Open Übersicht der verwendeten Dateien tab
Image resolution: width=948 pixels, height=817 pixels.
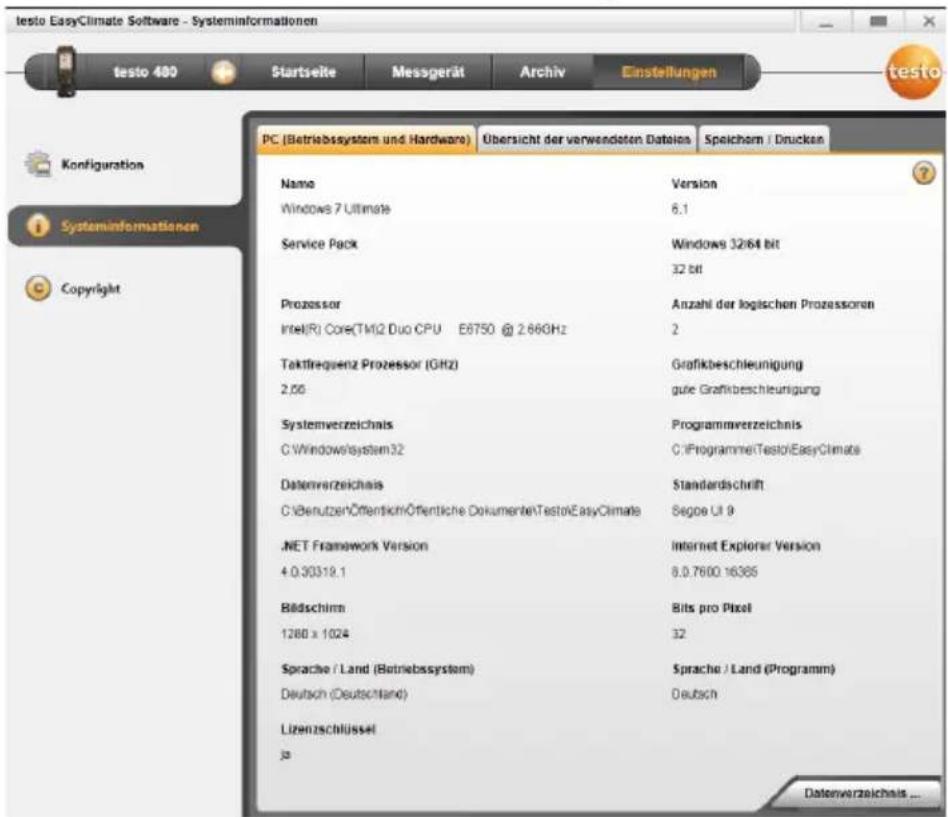tap(586, 139)
